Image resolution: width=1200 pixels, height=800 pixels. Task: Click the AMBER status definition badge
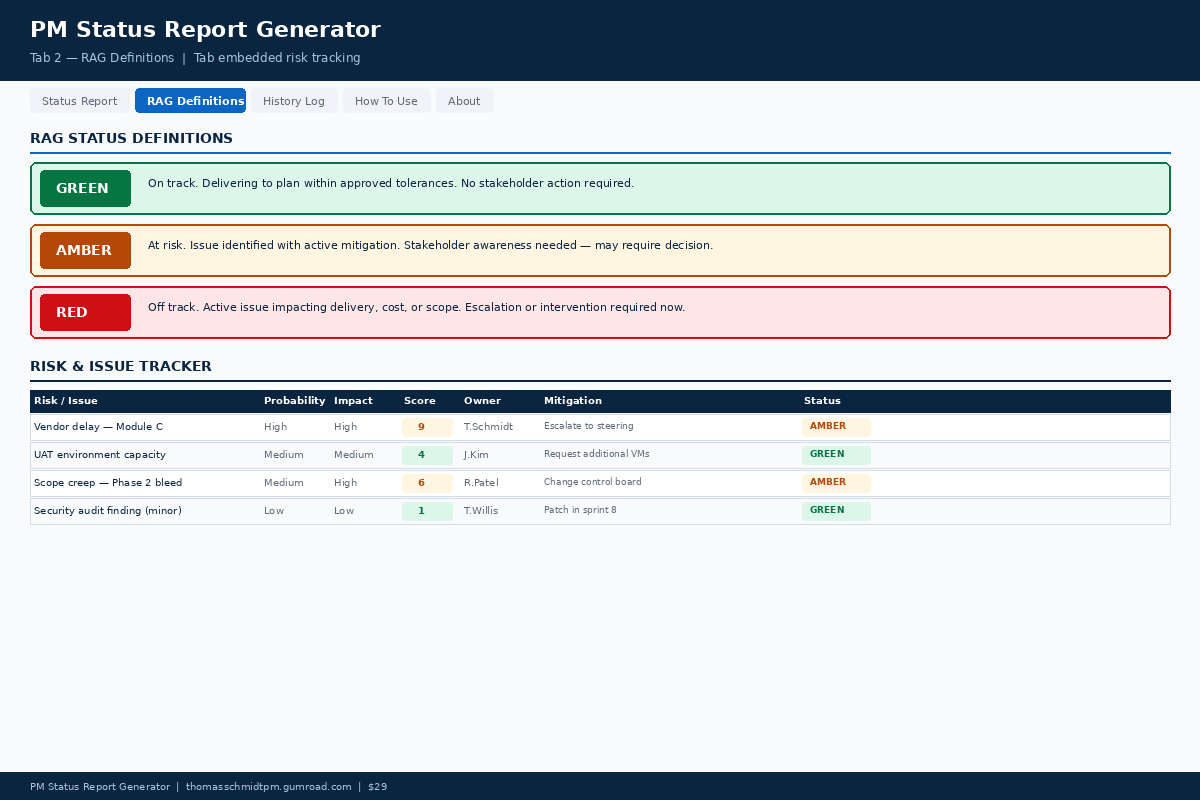click(x=85, y=251)
